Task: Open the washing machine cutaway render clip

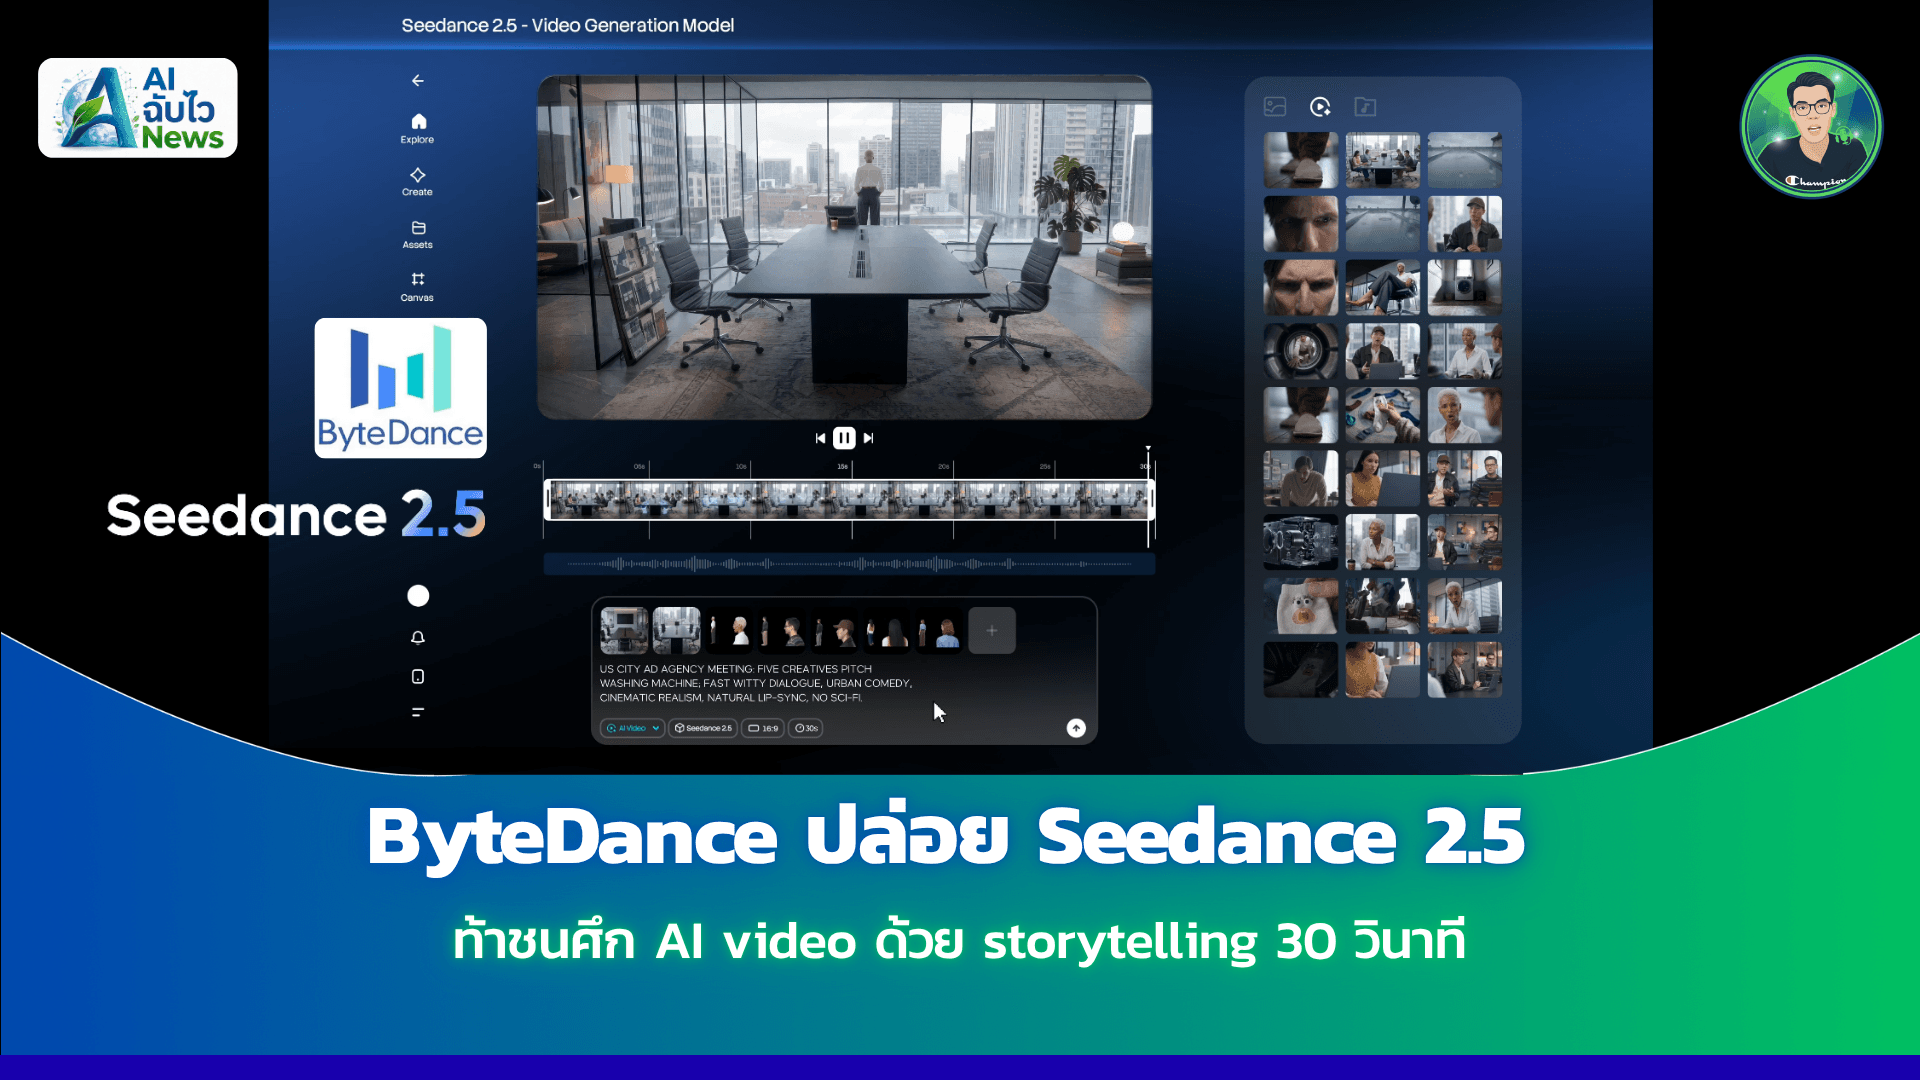Action: pyautogui.click(x=1301, y=542)
